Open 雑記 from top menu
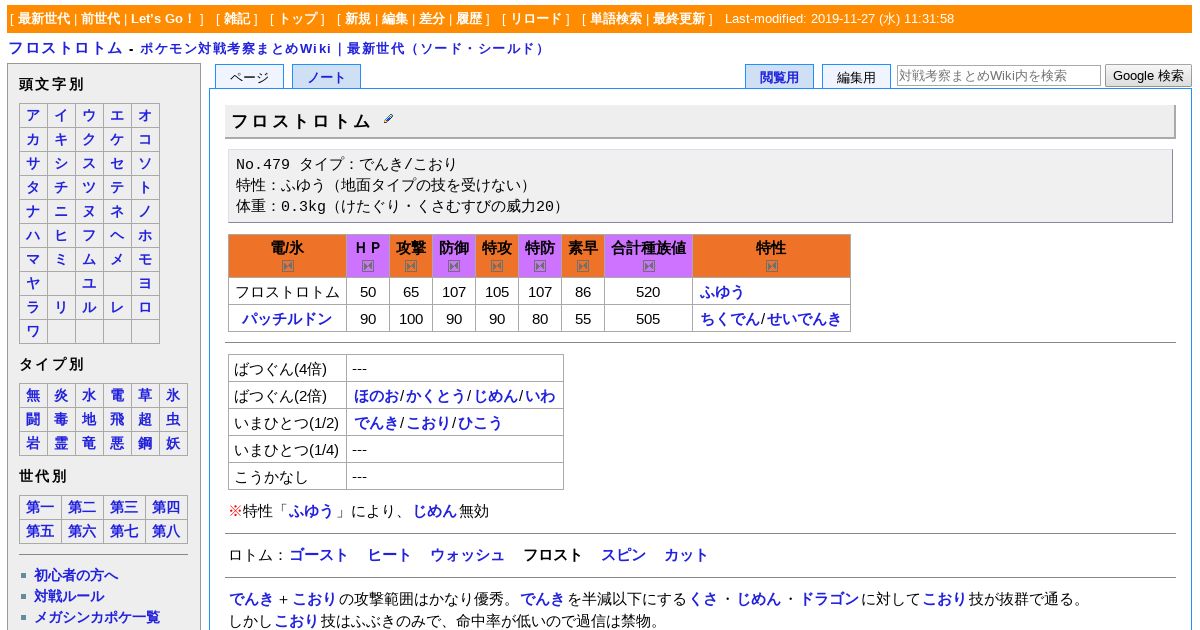This screenshot has height=630, width=1200. [237, 19]
